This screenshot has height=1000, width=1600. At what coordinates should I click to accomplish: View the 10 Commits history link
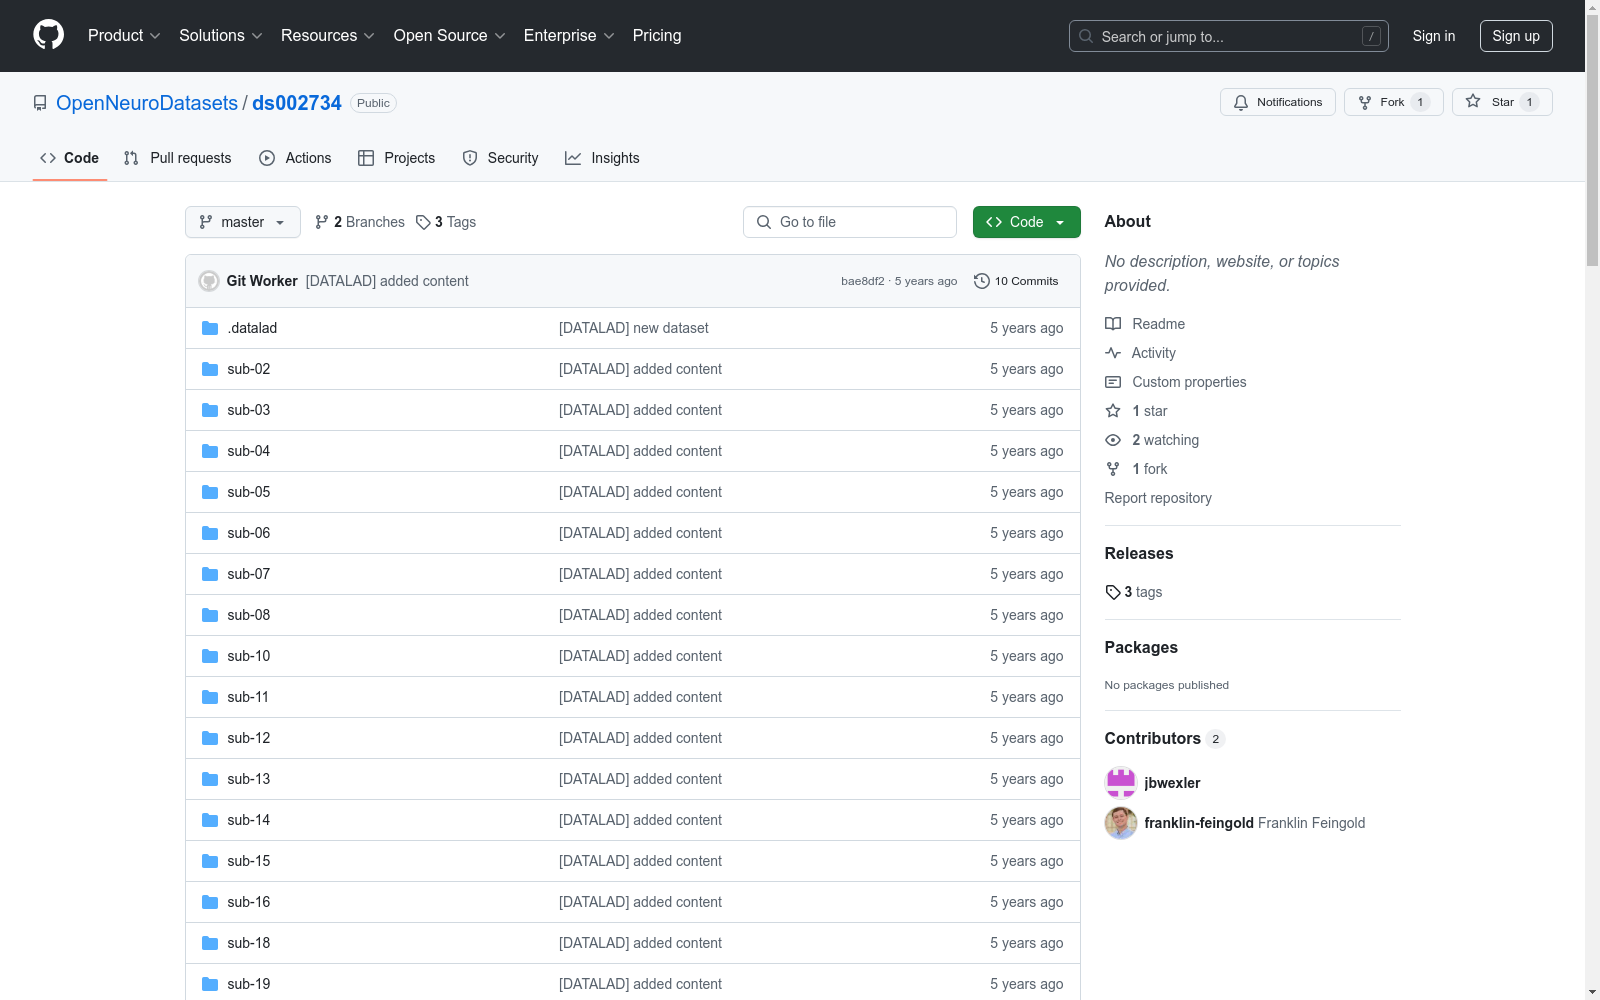(x=1016, y=281)
